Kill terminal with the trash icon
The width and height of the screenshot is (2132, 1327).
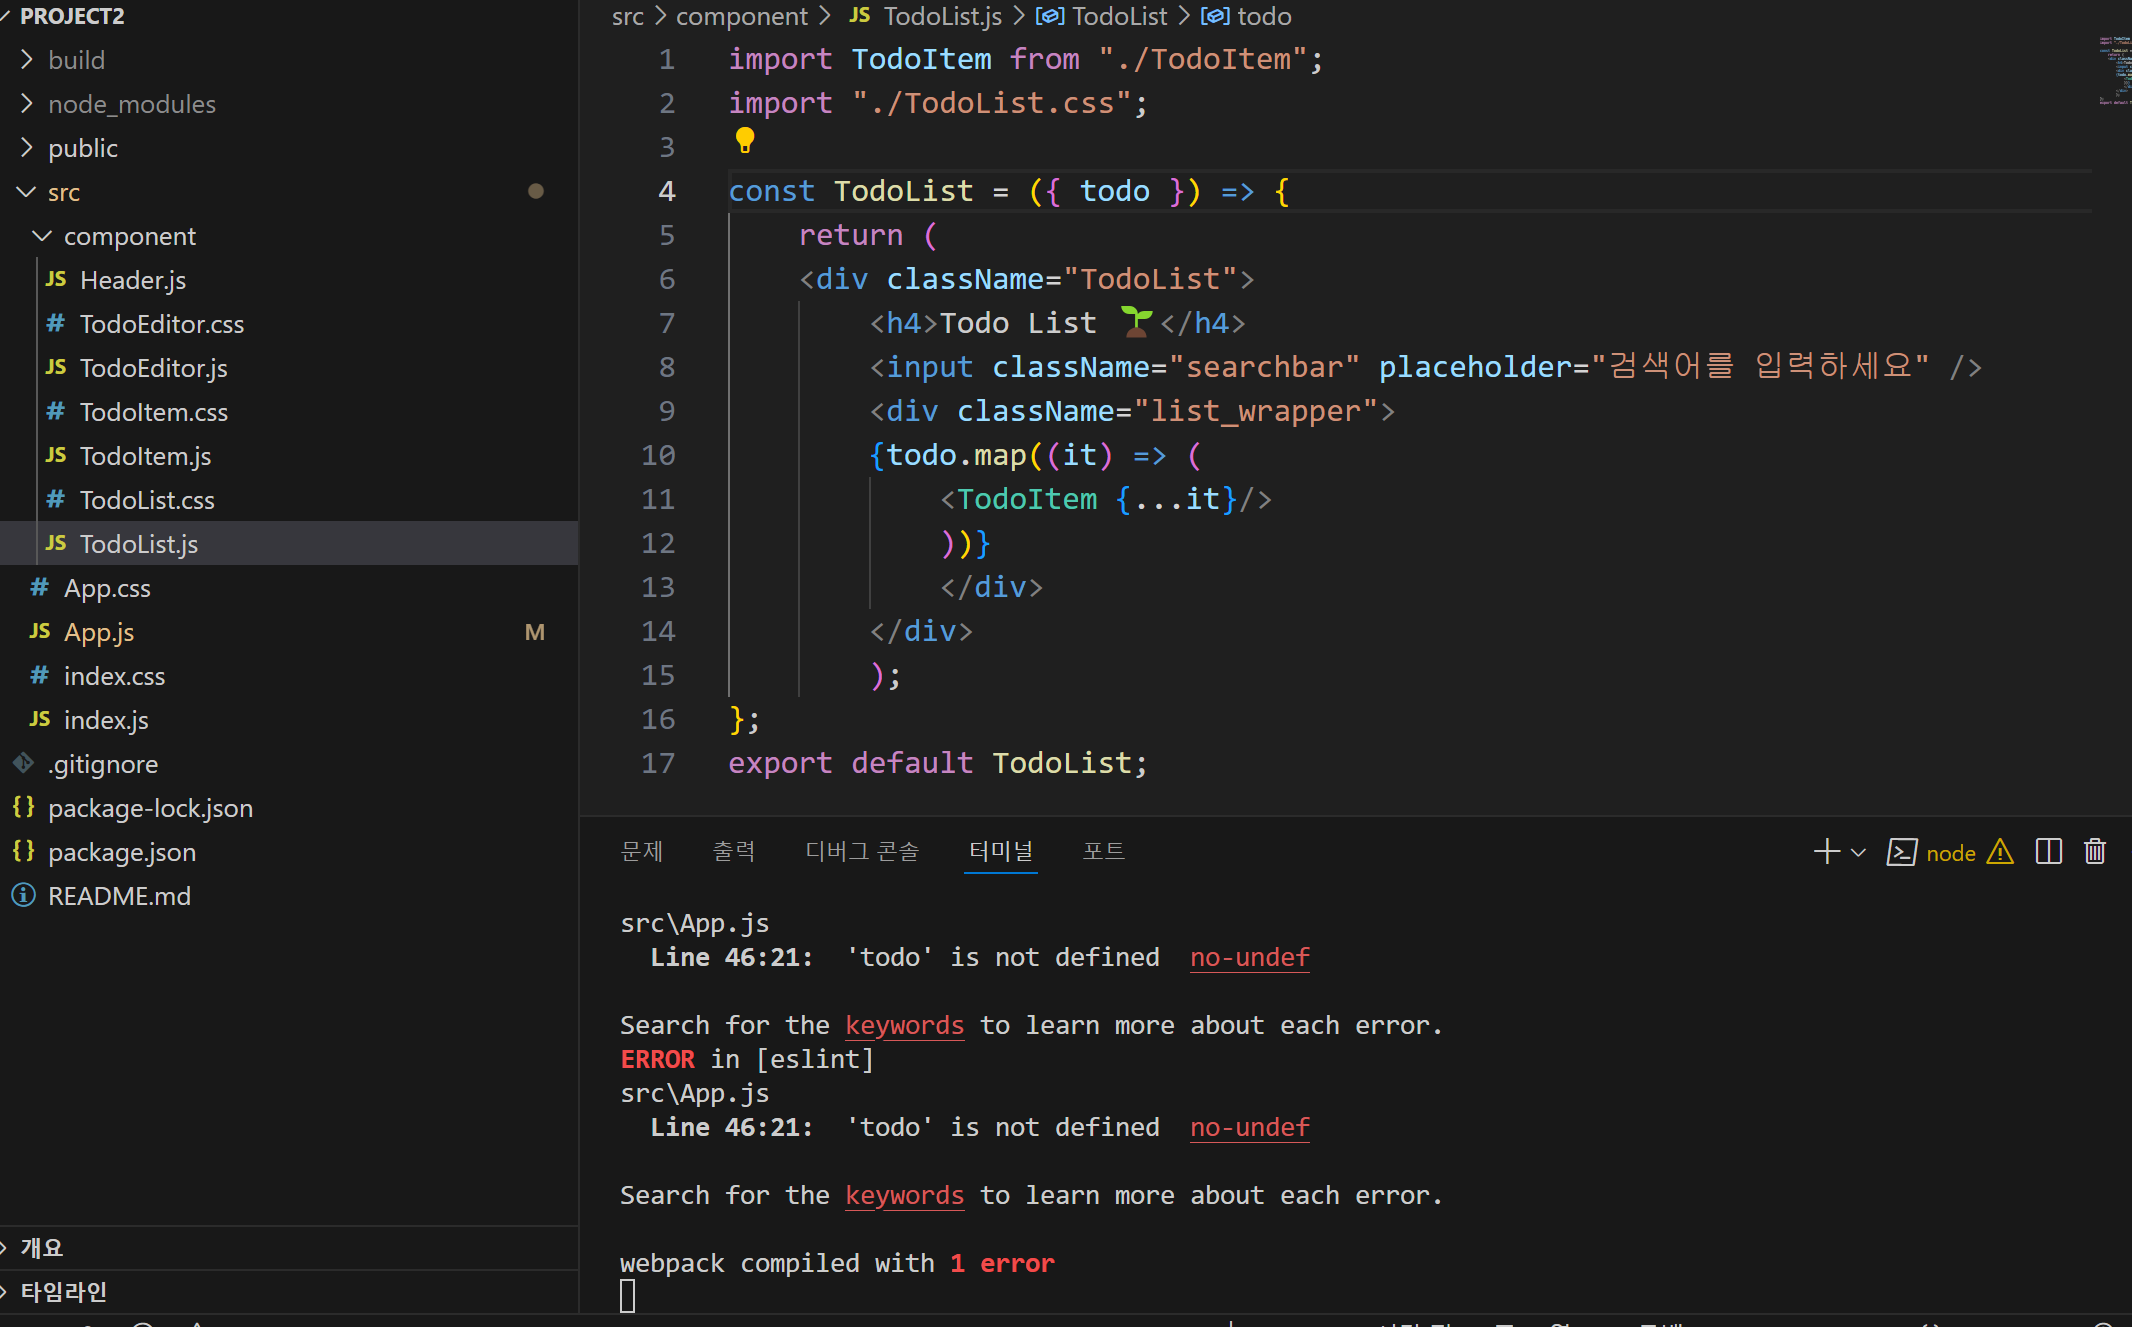tap(2095, 852)
